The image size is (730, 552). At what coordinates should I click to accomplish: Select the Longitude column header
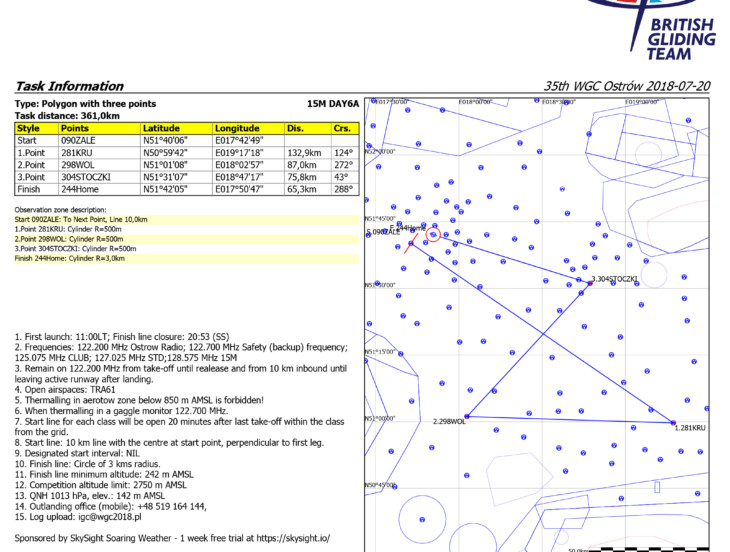237,128
